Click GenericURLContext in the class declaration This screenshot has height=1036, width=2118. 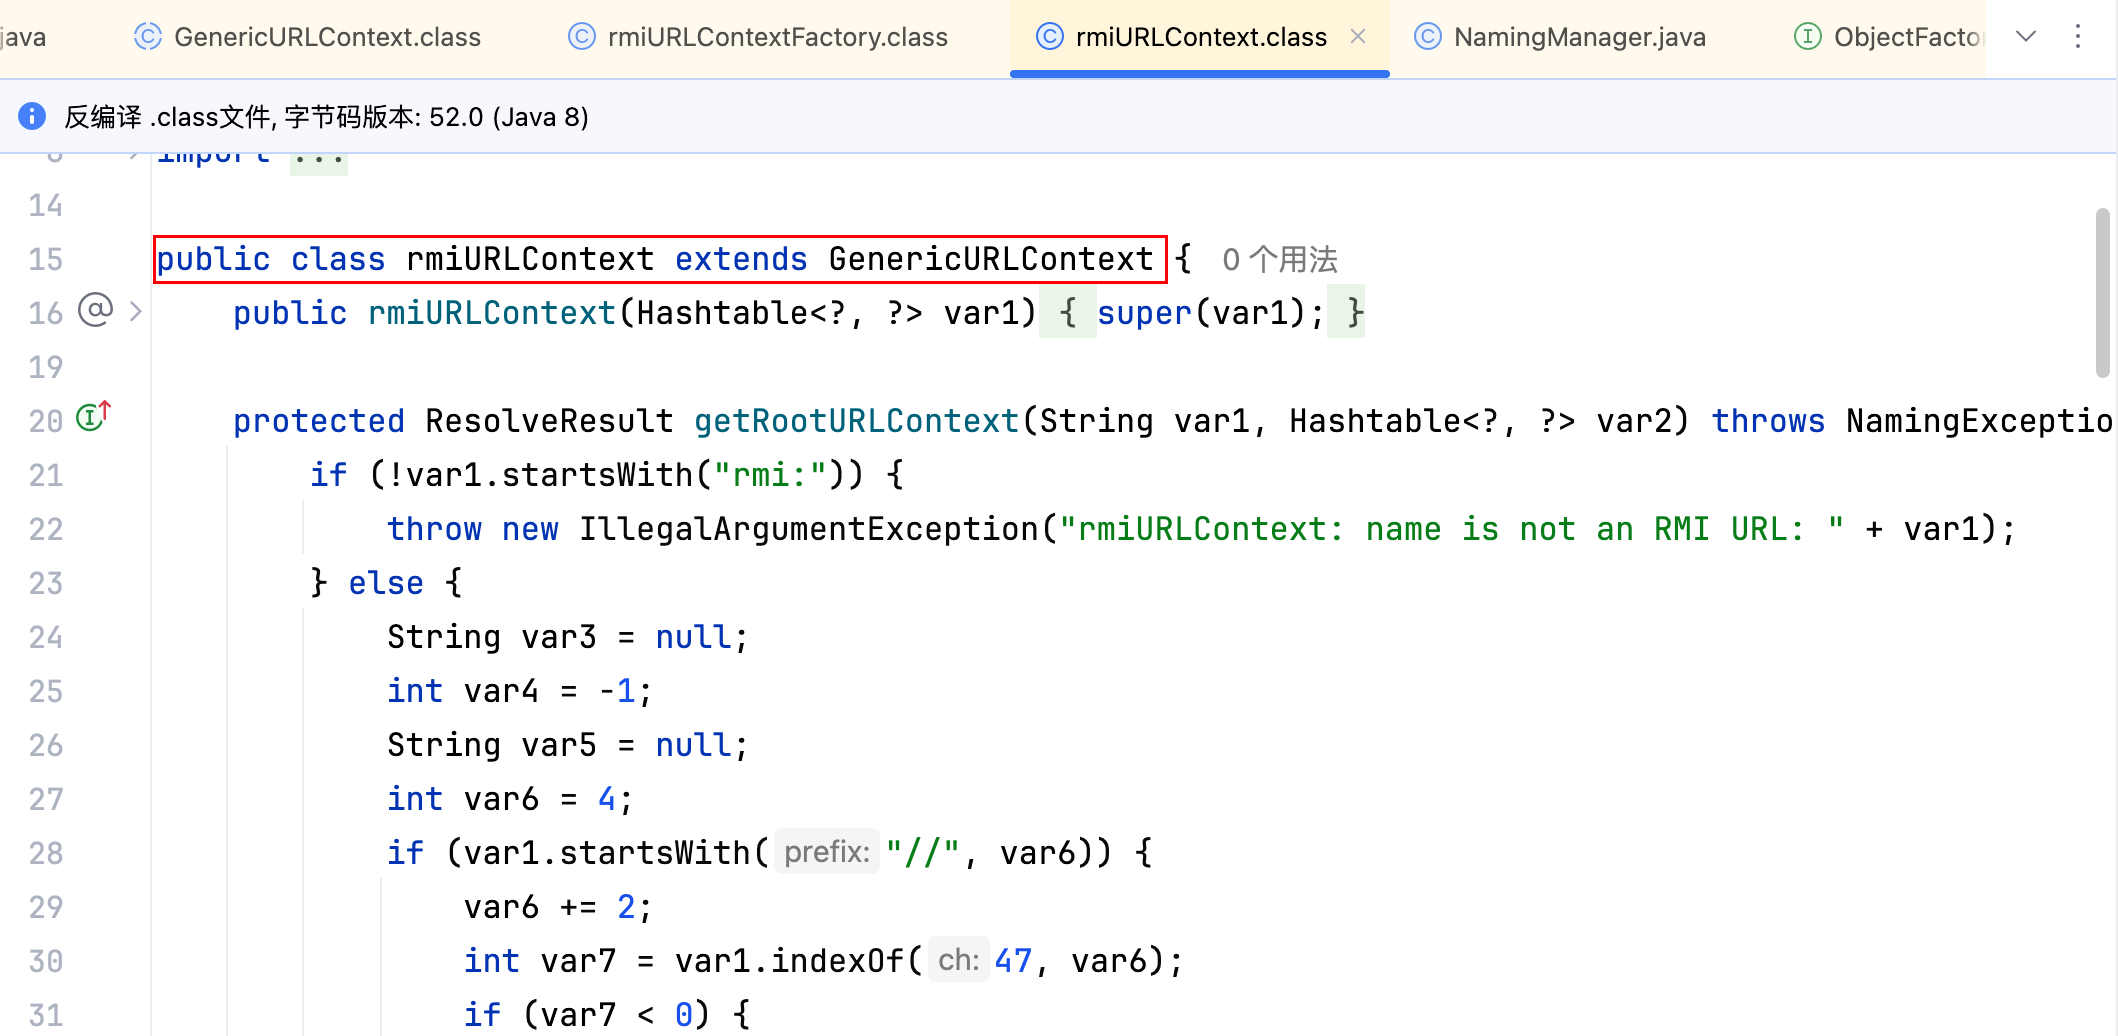click(990, 260)
